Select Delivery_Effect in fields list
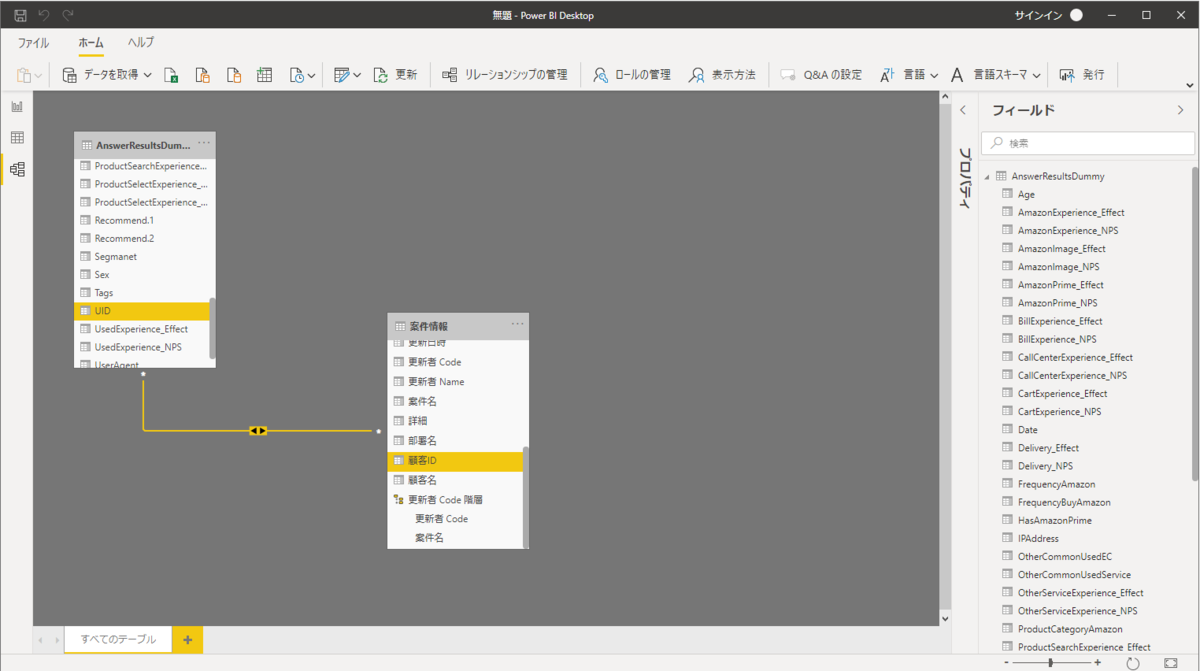Viewport: 1200px width, 671px height. [1048, 448]
